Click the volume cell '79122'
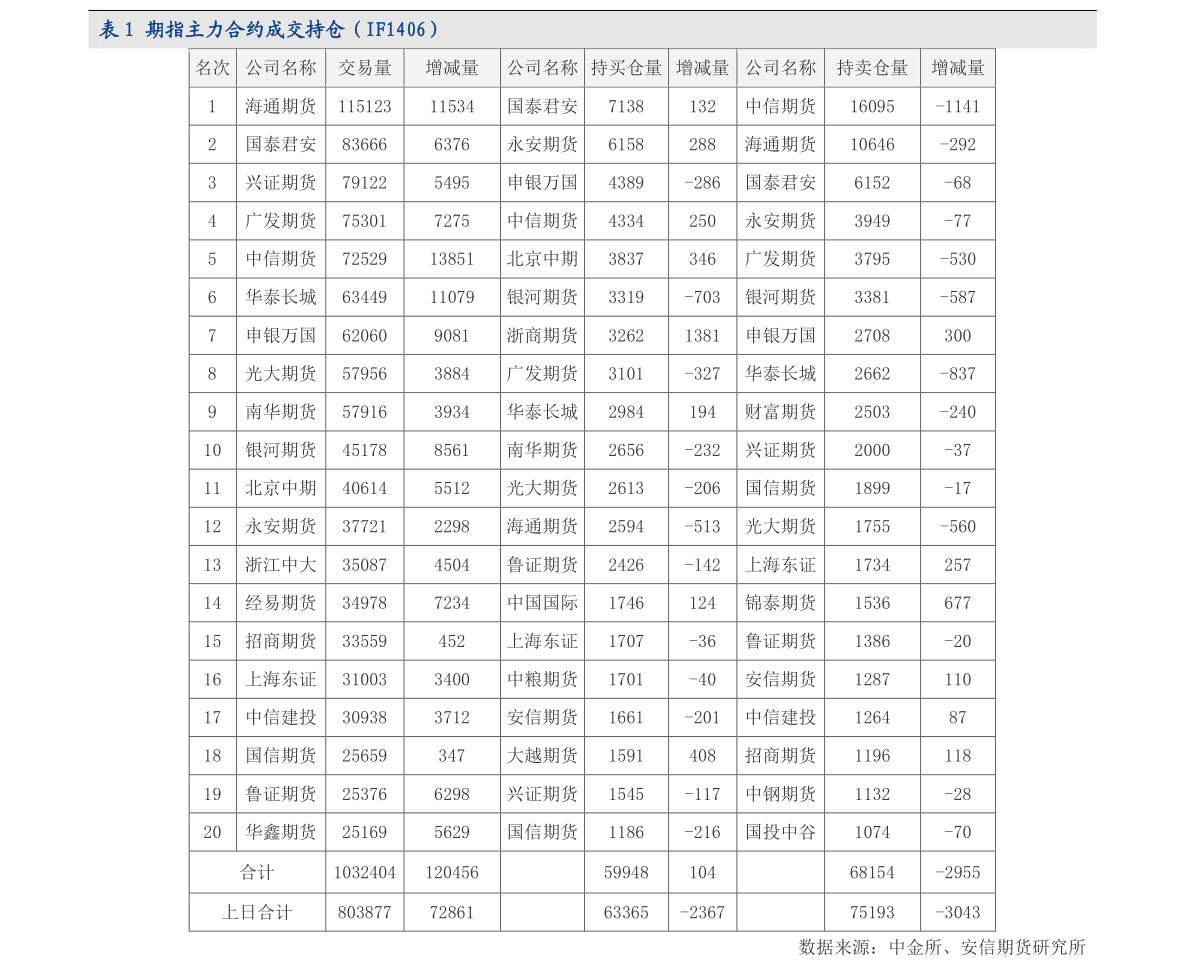The width and height of the screenshot is (1191, 976). pos(365,183)
